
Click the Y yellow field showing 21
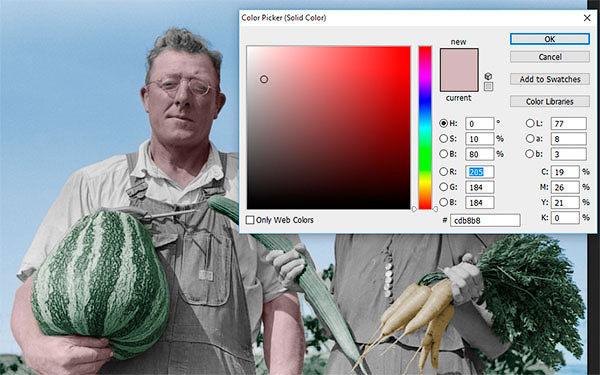click(565, 202)
